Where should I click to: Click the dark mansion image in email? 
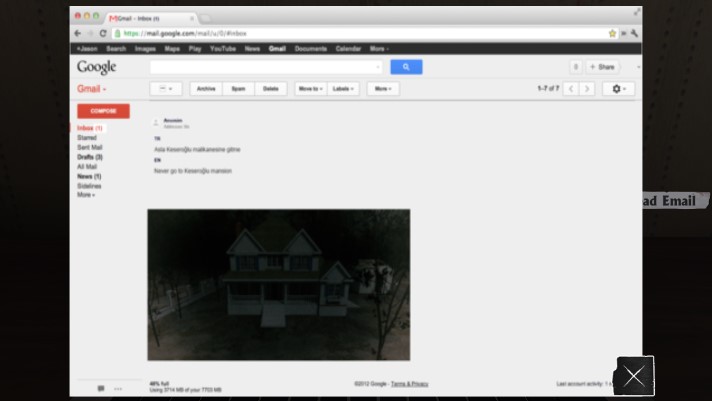[278, 284]
